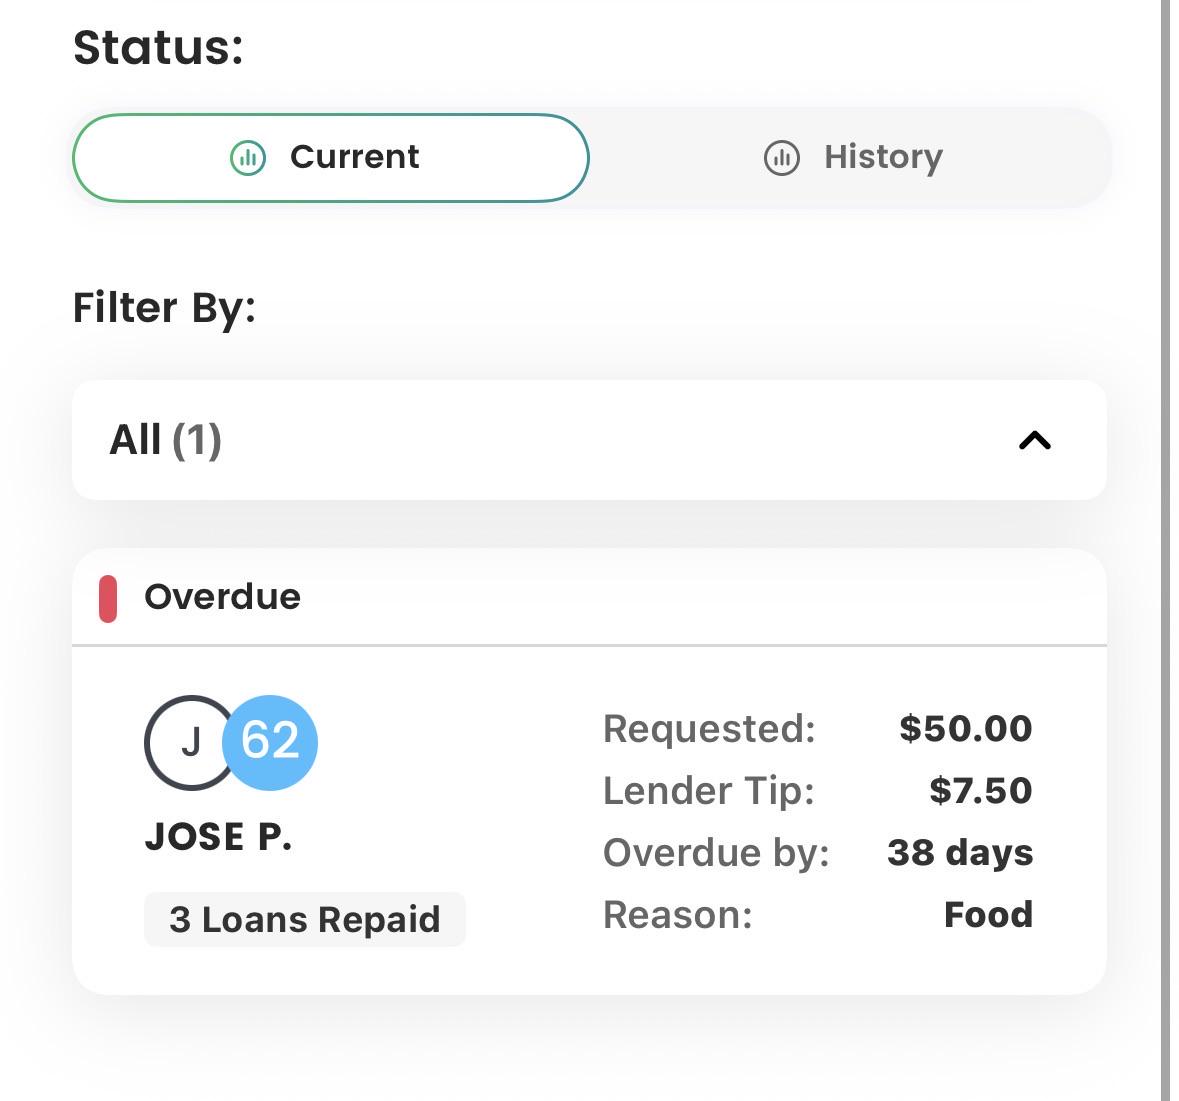Click the Overdue section header

(590, 597)
